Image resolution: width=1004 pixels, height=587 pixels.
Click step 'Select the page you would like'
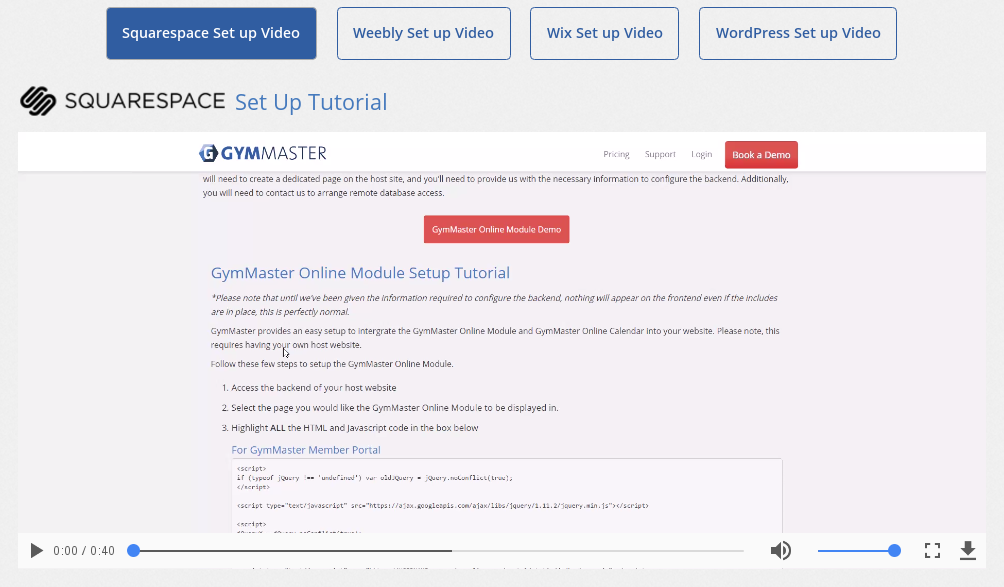394,408
